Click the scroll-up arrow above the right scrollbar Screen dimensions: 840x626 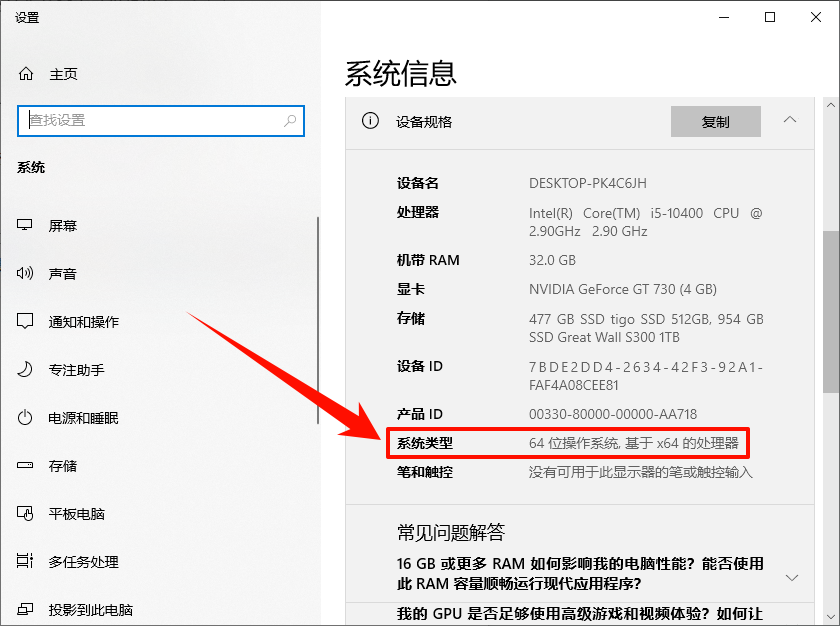pos(831,103)
